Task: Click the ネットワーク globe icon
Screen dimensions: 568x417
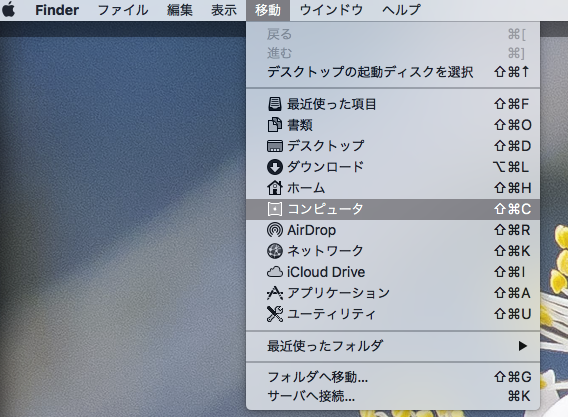Action: 275,251
